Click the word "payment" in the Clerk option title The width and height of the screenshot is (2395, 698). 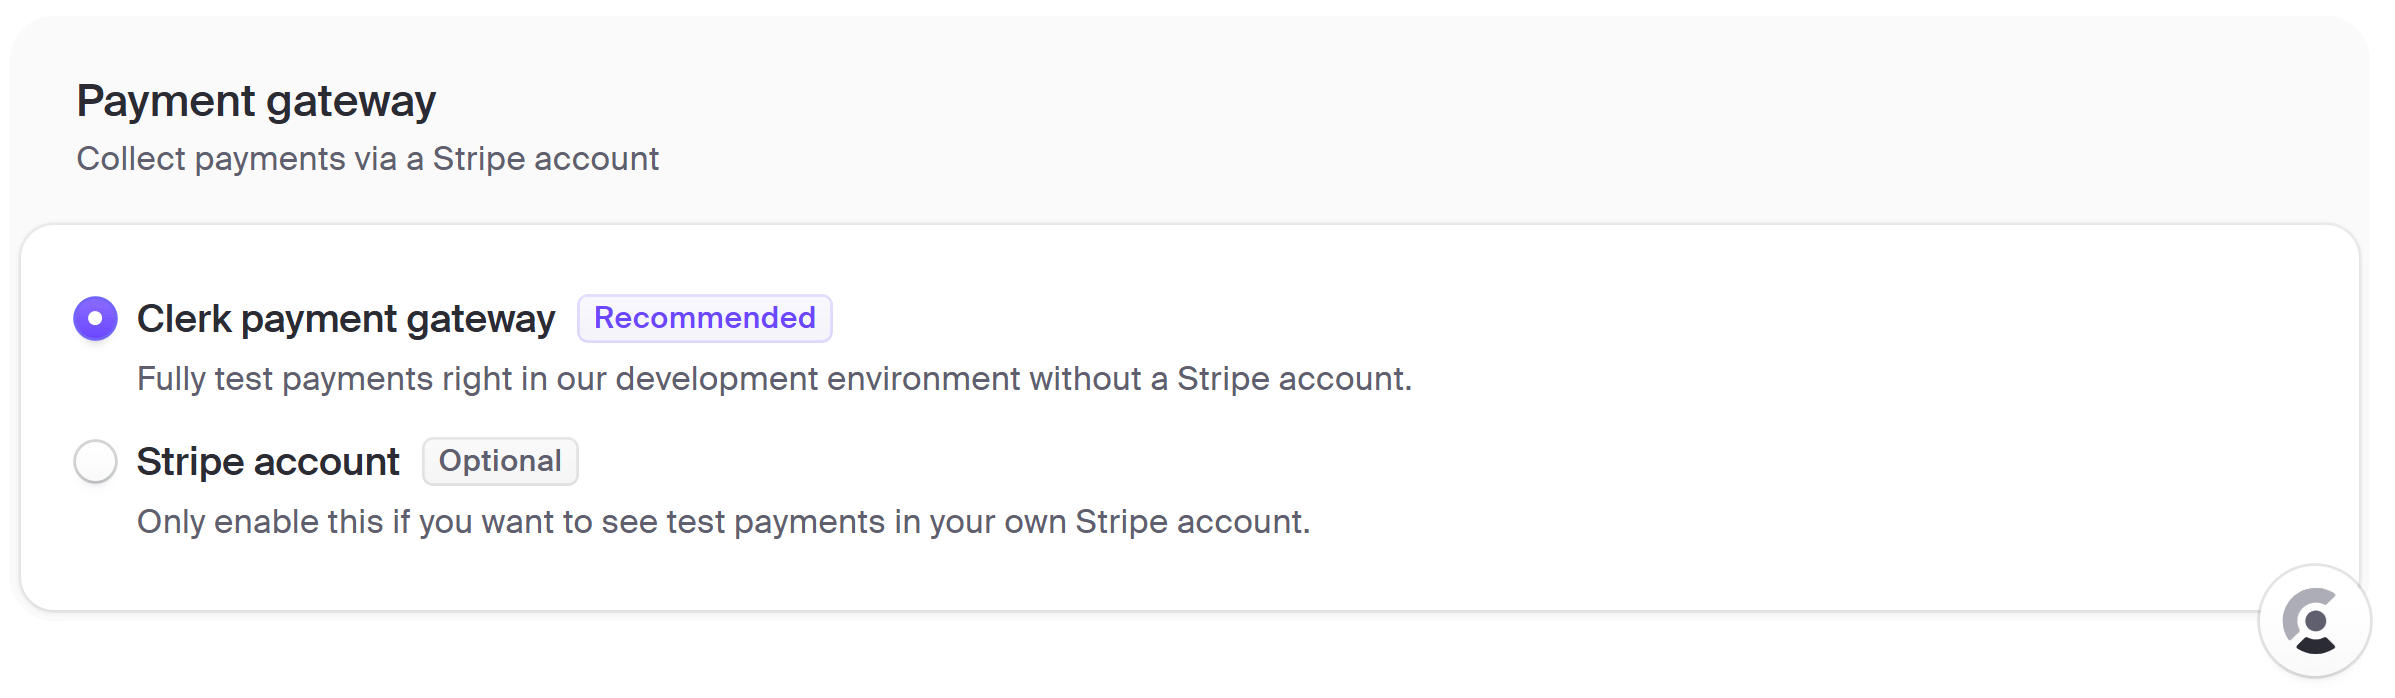pyautogui.click(x=319, y=321)
